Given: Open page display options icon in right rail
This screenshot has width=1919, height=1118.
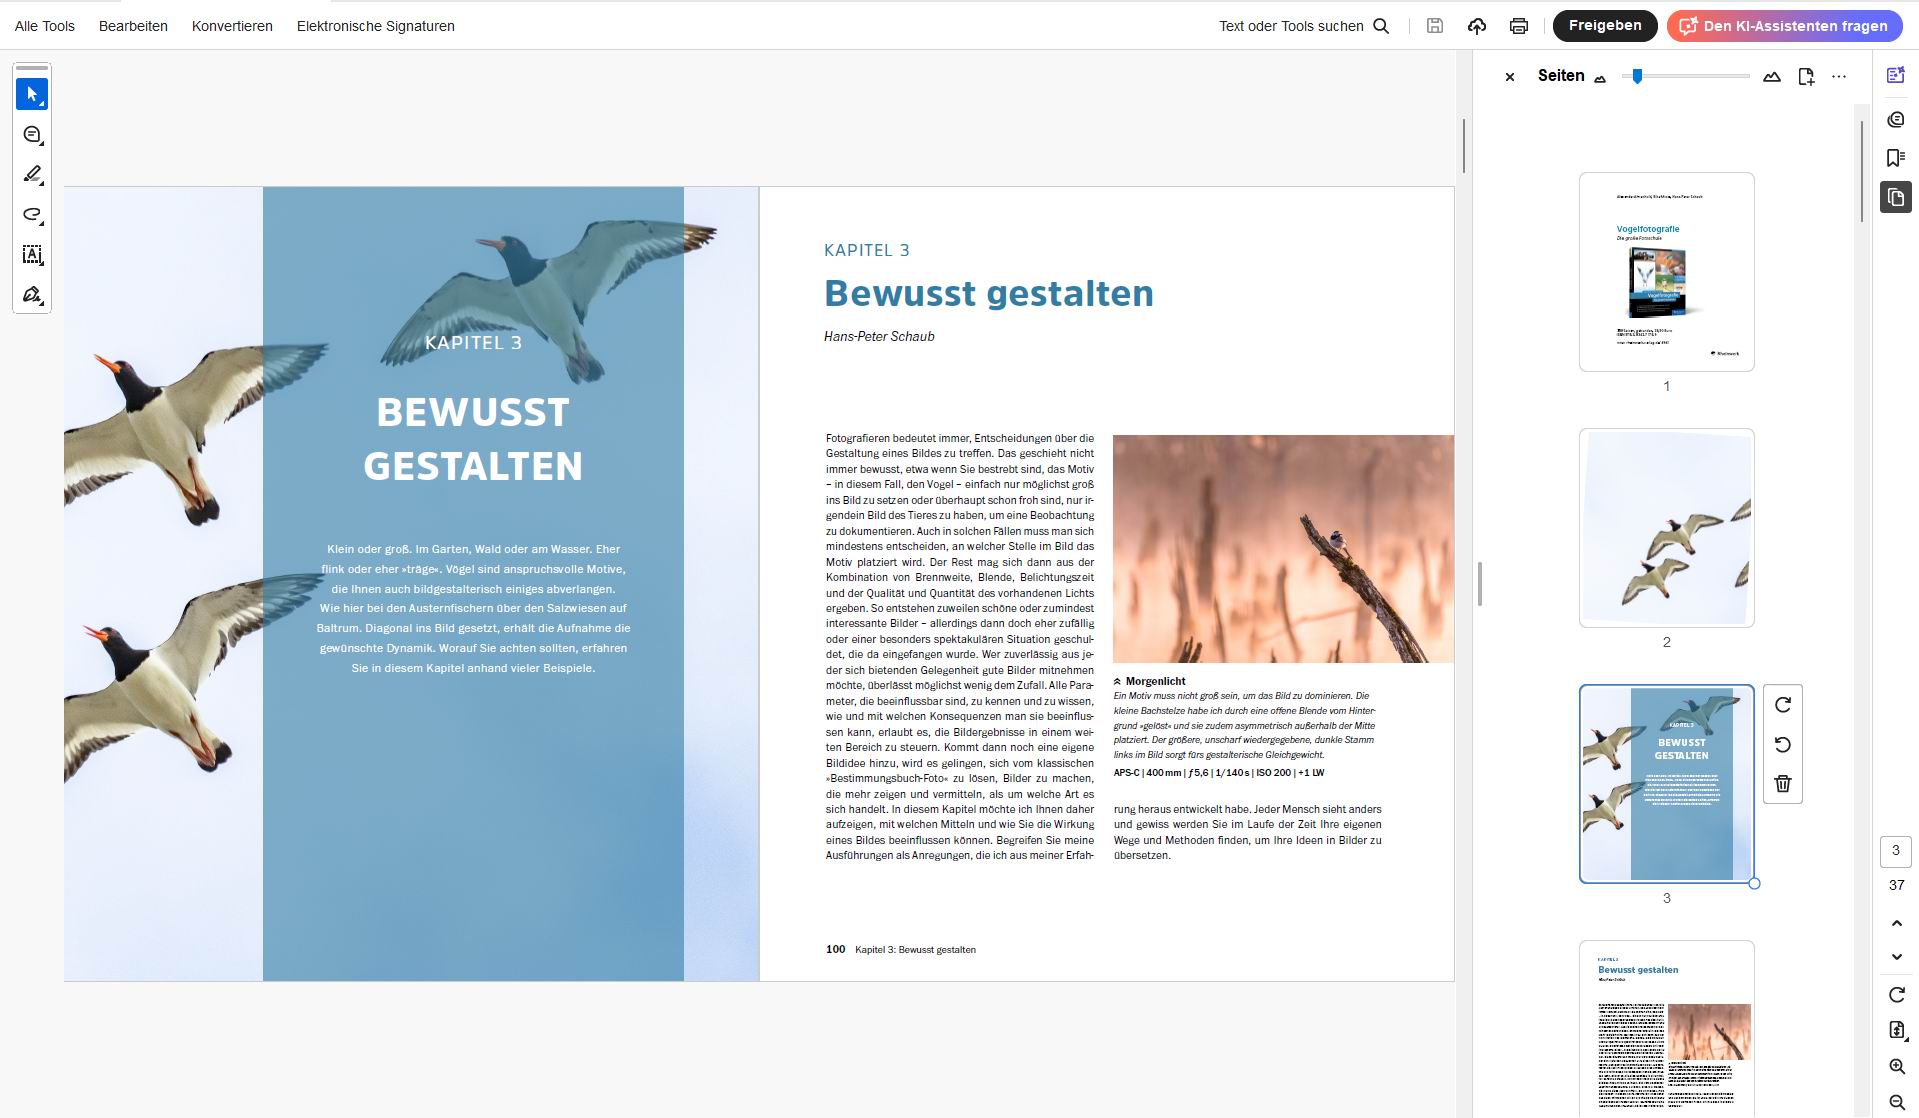Looking at the screenshot, I should pos(1897,1030).
